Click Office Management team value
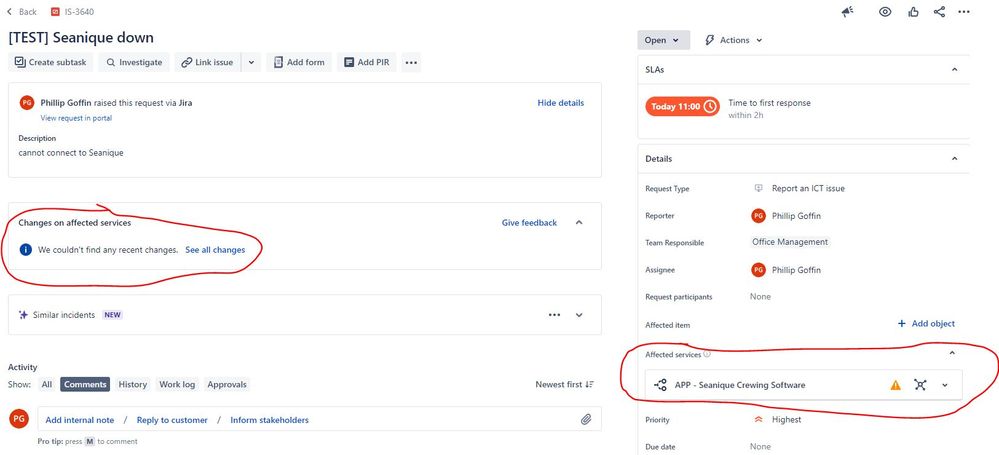999x455 pixels. pyautogui.click(x=790, y=242)
